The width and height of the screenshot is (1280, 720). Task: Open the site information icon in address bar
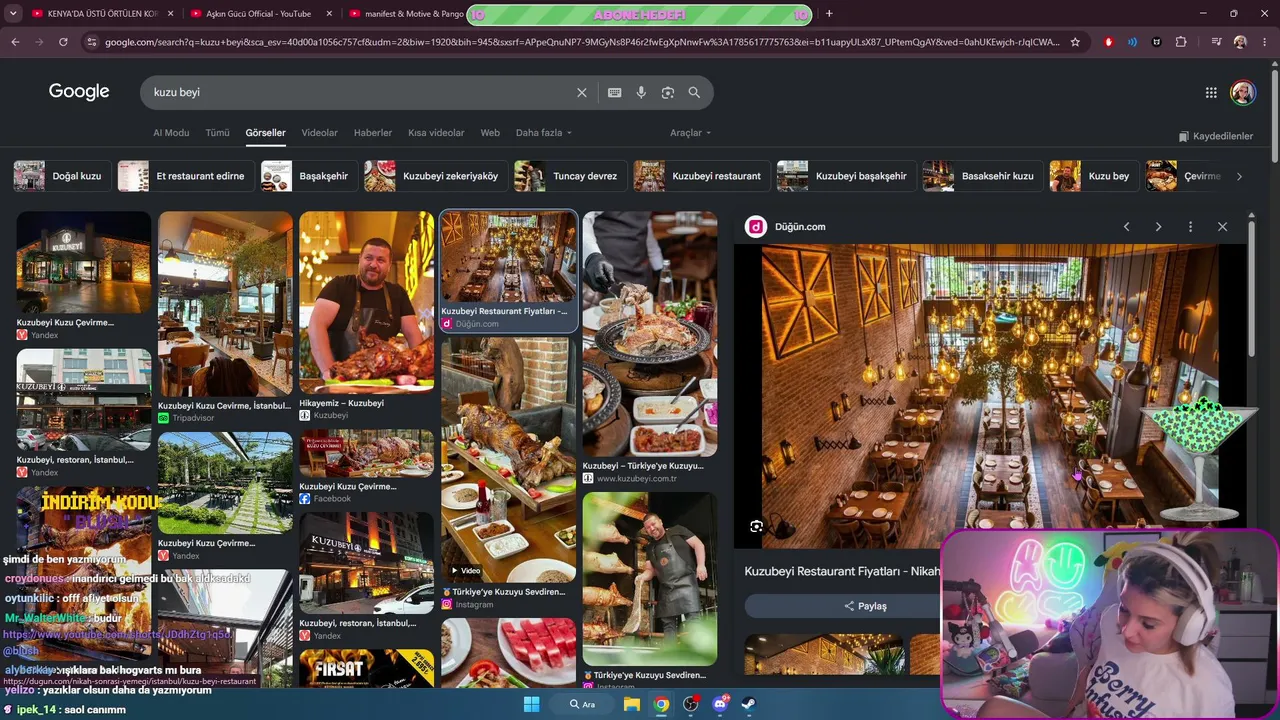tap(92, 42)
